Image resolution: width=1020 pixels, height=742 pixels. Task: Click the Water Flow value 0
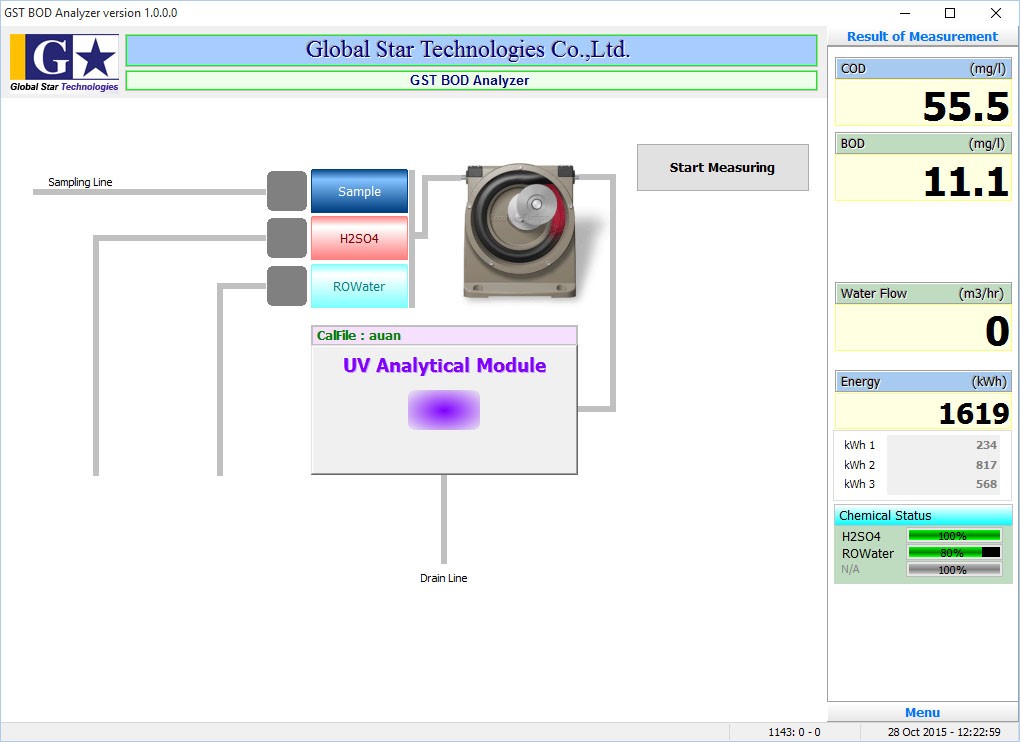coord(997,332)
